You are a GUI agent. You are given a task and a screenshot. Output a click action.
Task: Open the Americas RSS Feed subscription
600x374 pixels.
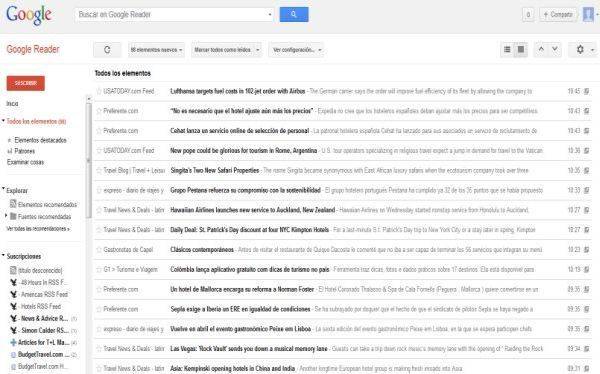tap(39, 294)
